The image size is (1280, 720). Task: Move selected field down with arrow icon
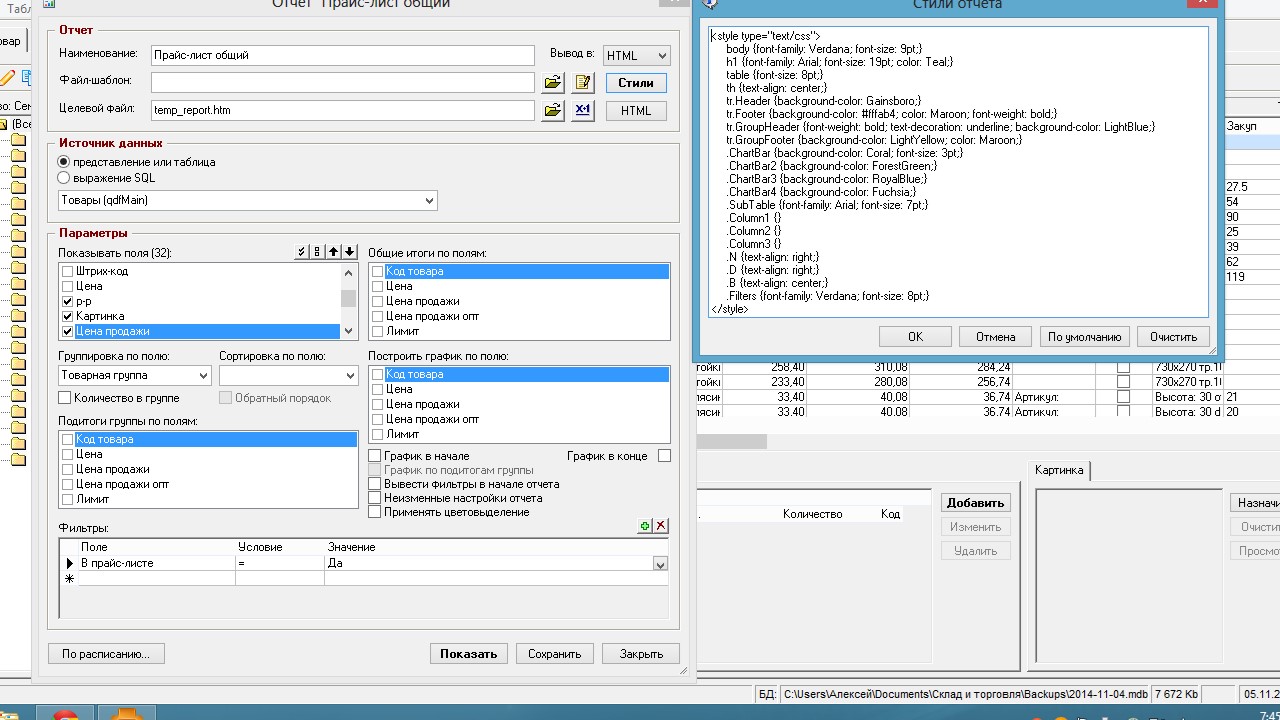[x=349, y=252]
